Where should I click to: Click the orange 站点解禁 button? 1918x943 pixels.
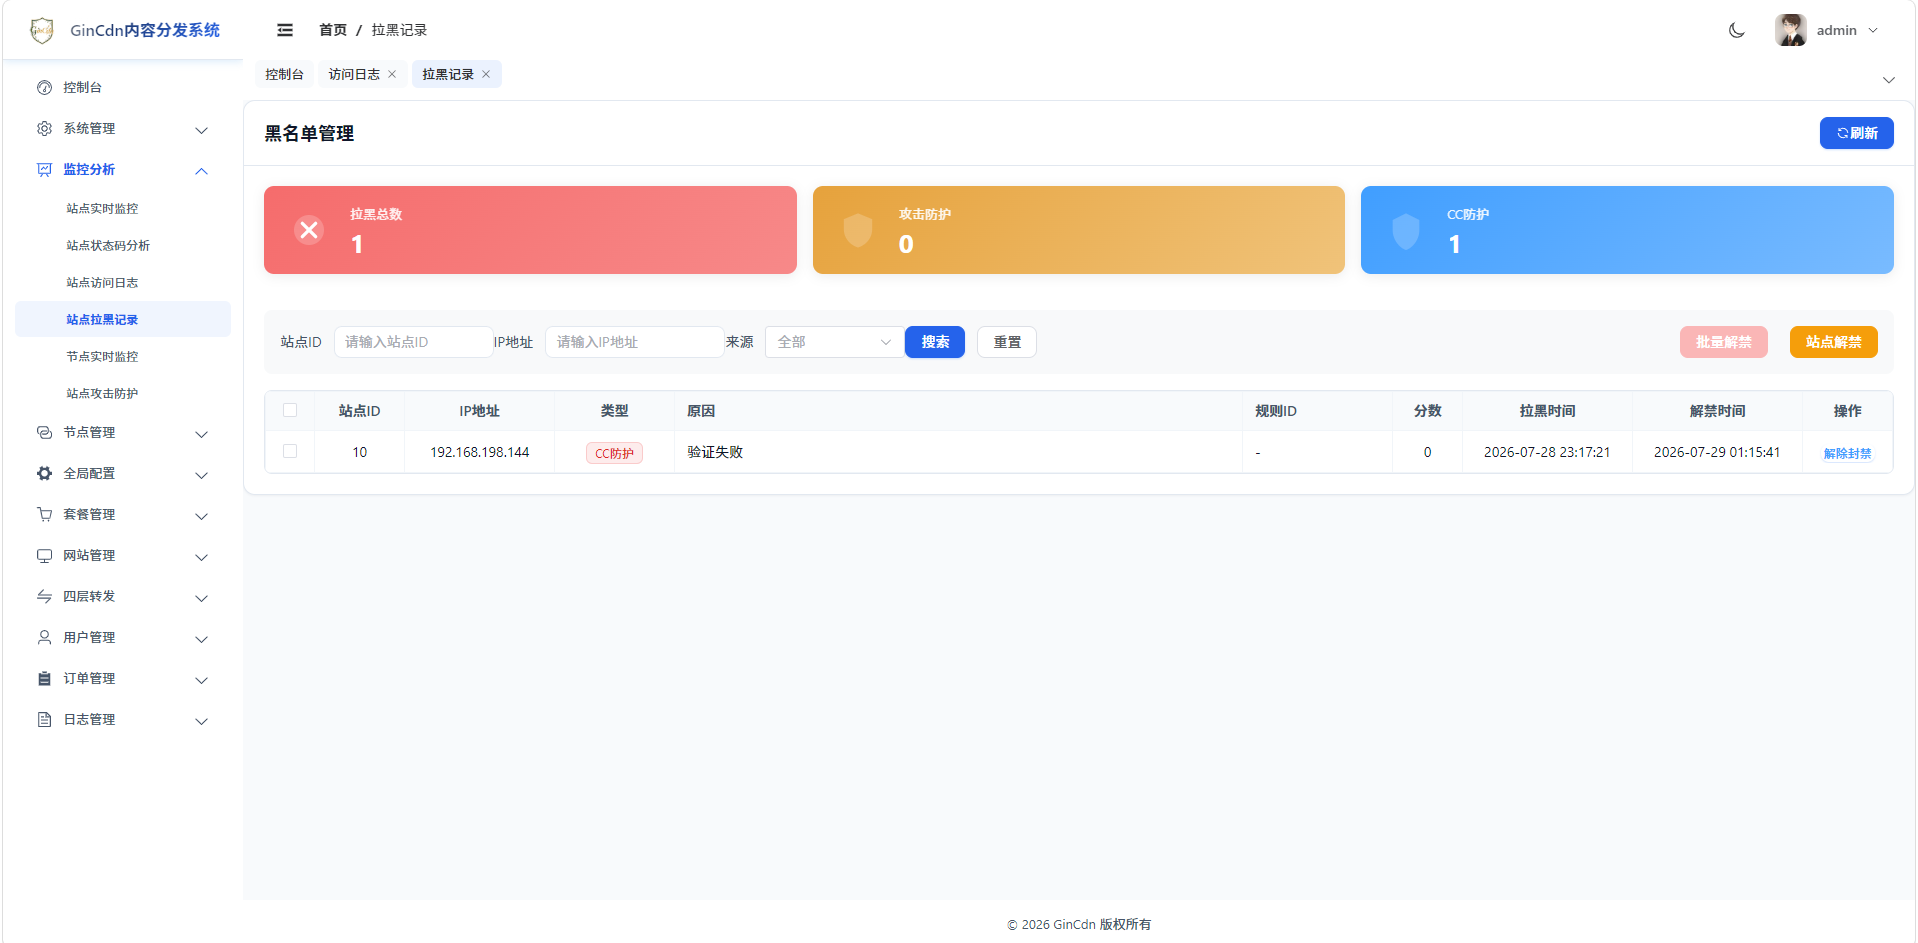(x=1833, y=342)
